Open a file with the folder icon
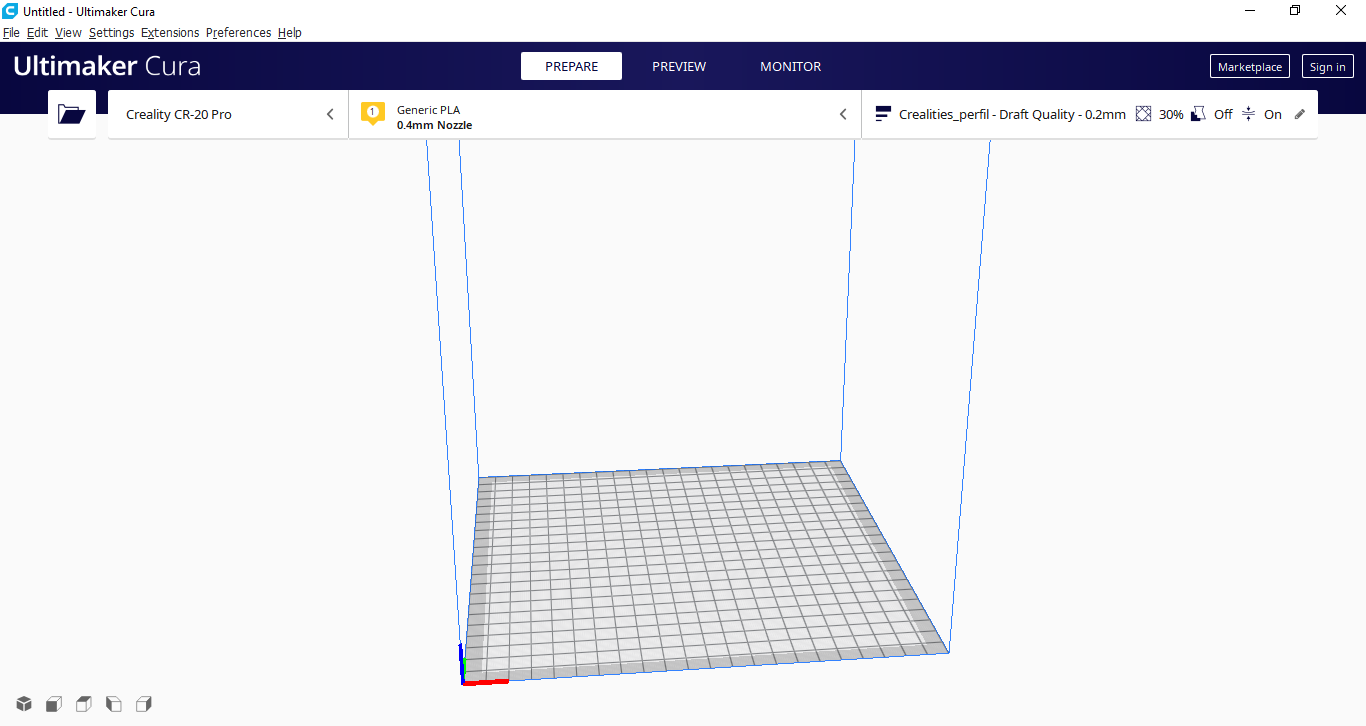This screenshot has height=726, width=1366. pos(72,114)
